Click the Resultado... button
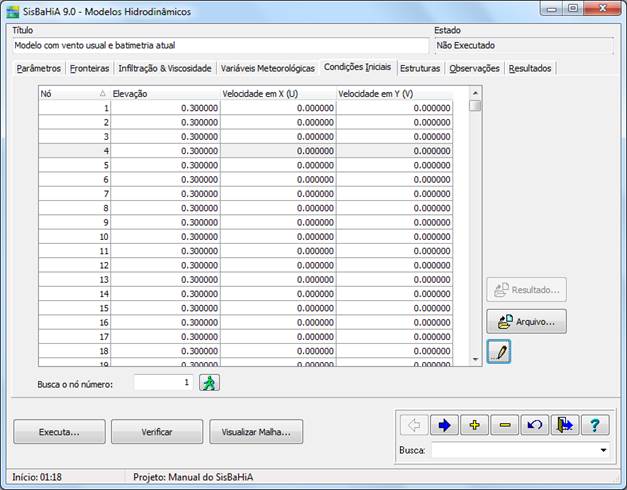This screenshot has height=490, width=627. pyautogui.click(x=527, y=290)
